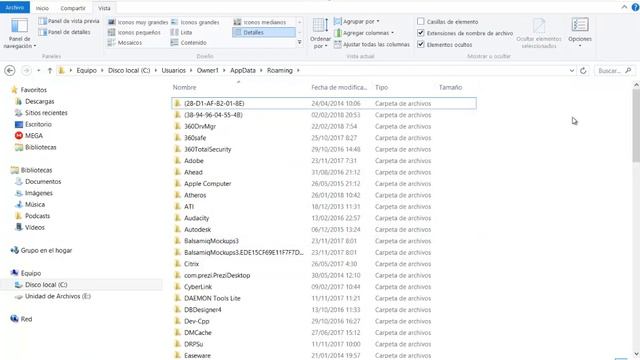
Task: Refresh the folder view
Action: point(583,71)
